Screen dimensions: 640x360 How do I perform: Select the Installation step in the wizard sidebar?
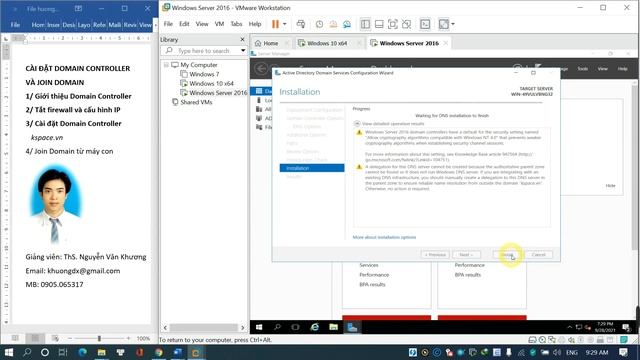(x=312, y=168)
